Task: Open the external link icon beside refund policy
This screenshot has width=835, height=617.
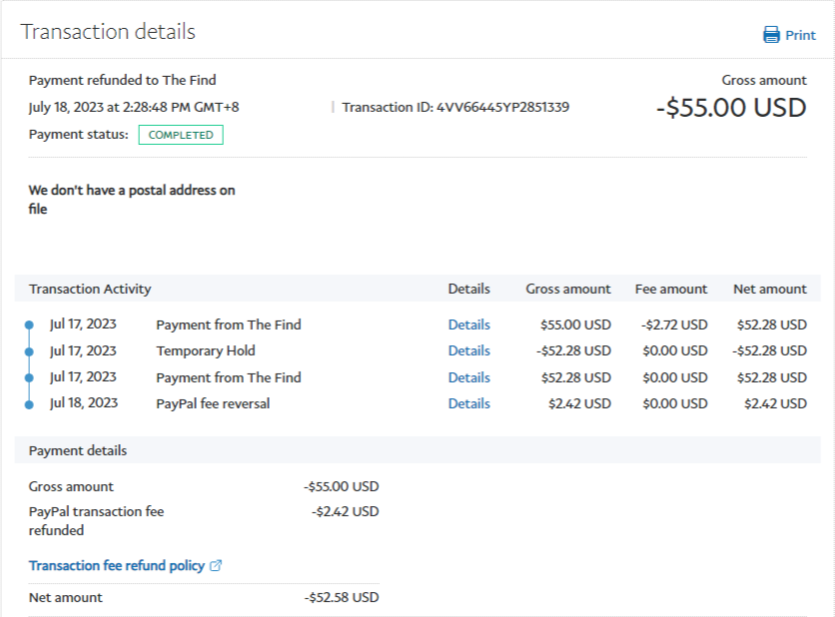Action: pos(216,566)
